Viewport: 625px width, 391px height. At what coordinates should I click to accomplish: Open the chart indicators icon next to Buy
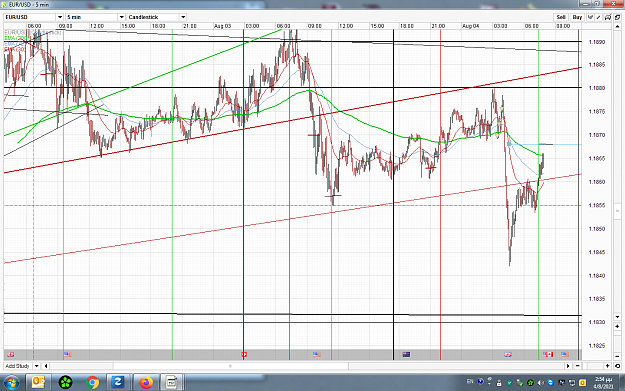(x=590, y=17)
